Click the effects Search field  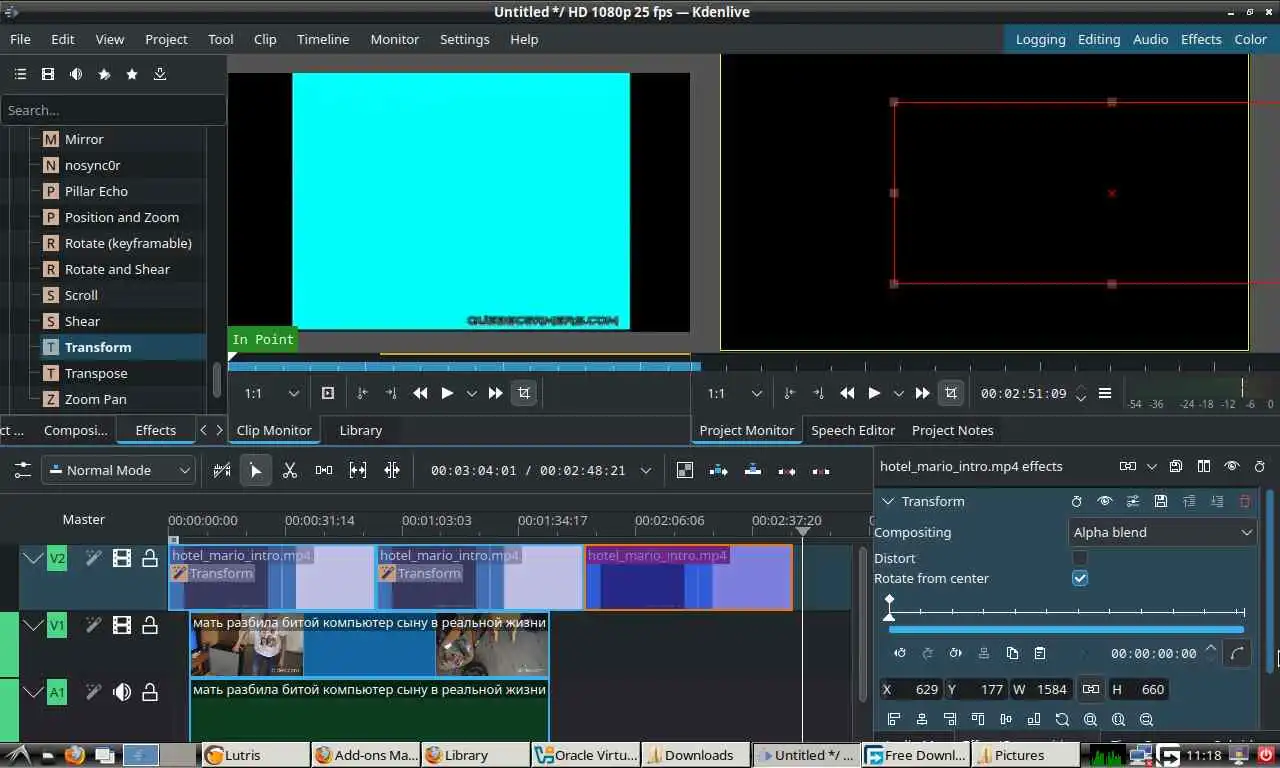(x=112, y=110)
